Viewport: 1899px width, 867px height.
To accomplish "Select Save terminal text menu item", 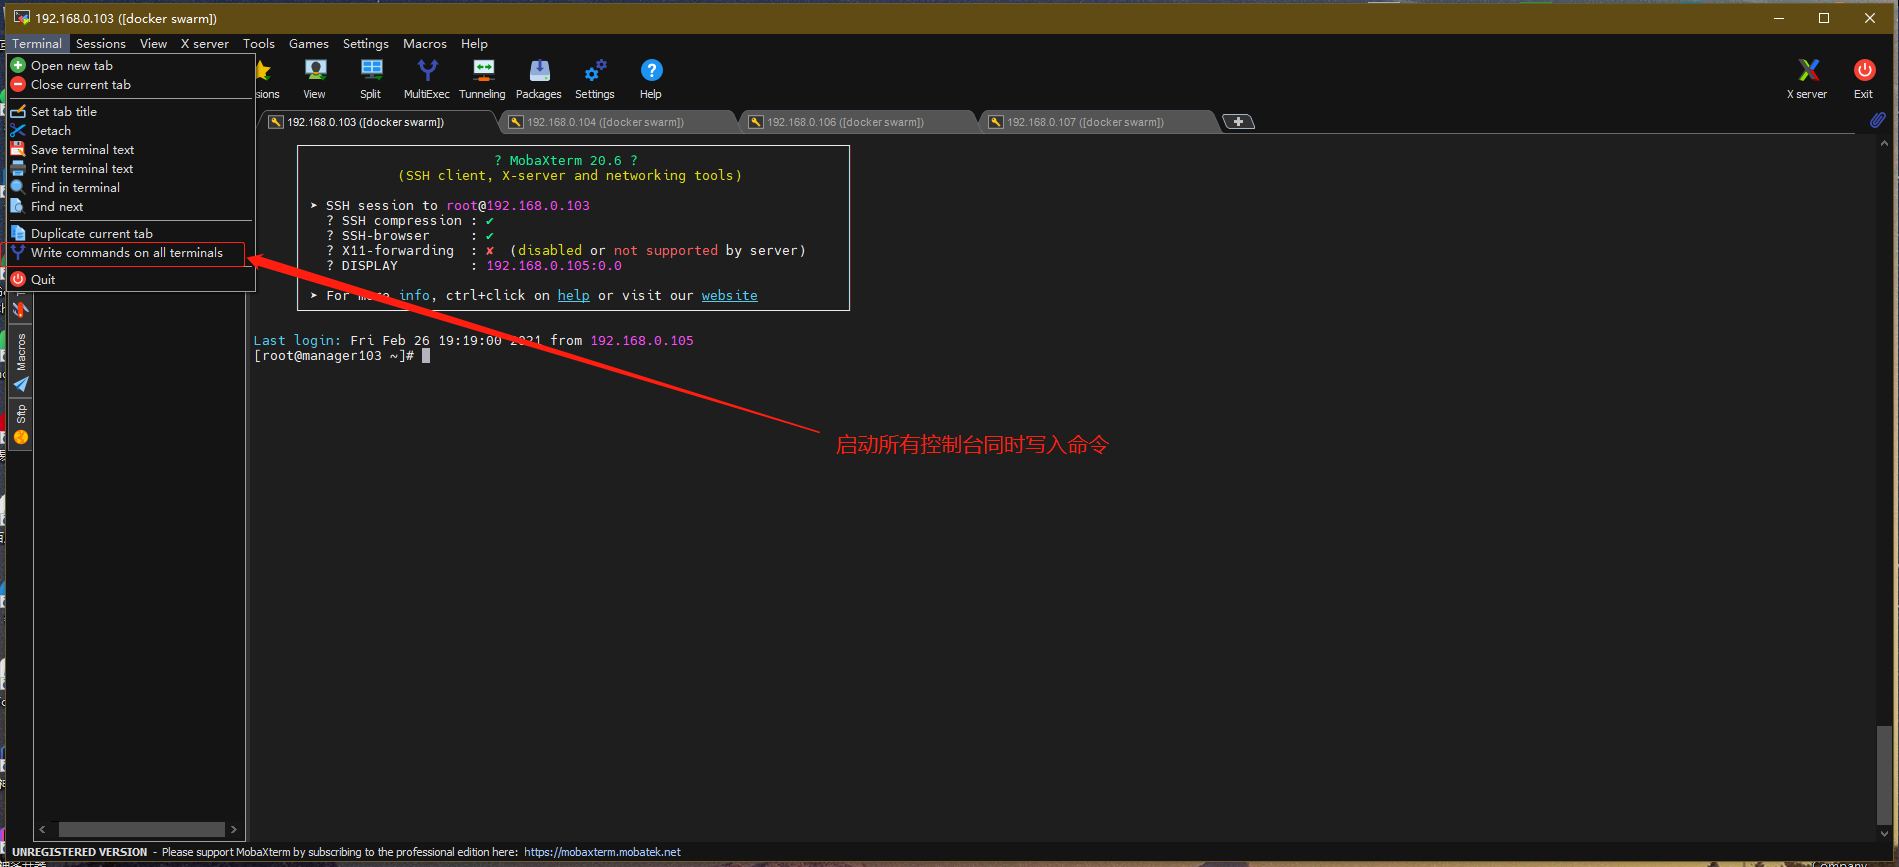I will (82, 150).
